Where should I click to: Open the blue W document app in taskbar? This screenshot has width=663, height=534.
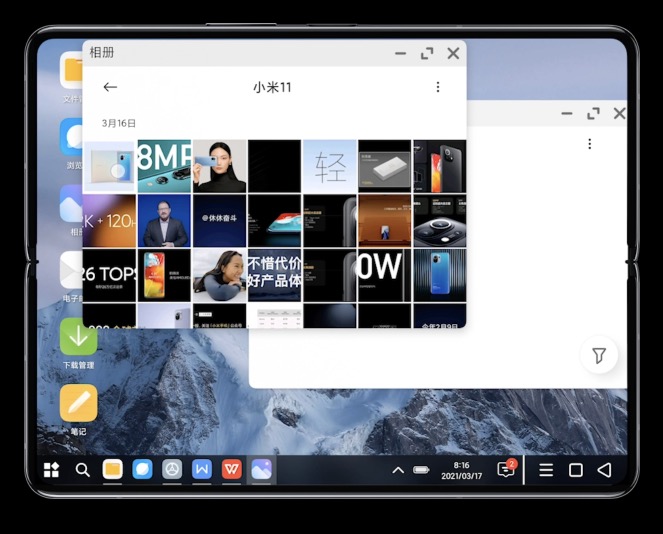[202, 469]
